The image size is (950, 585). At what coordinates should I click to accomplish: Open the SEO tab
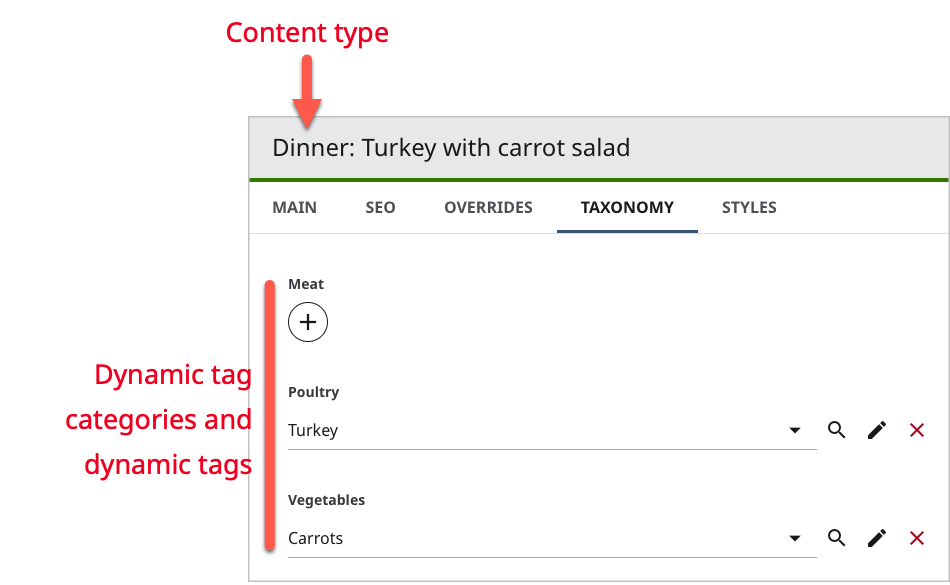380,207
